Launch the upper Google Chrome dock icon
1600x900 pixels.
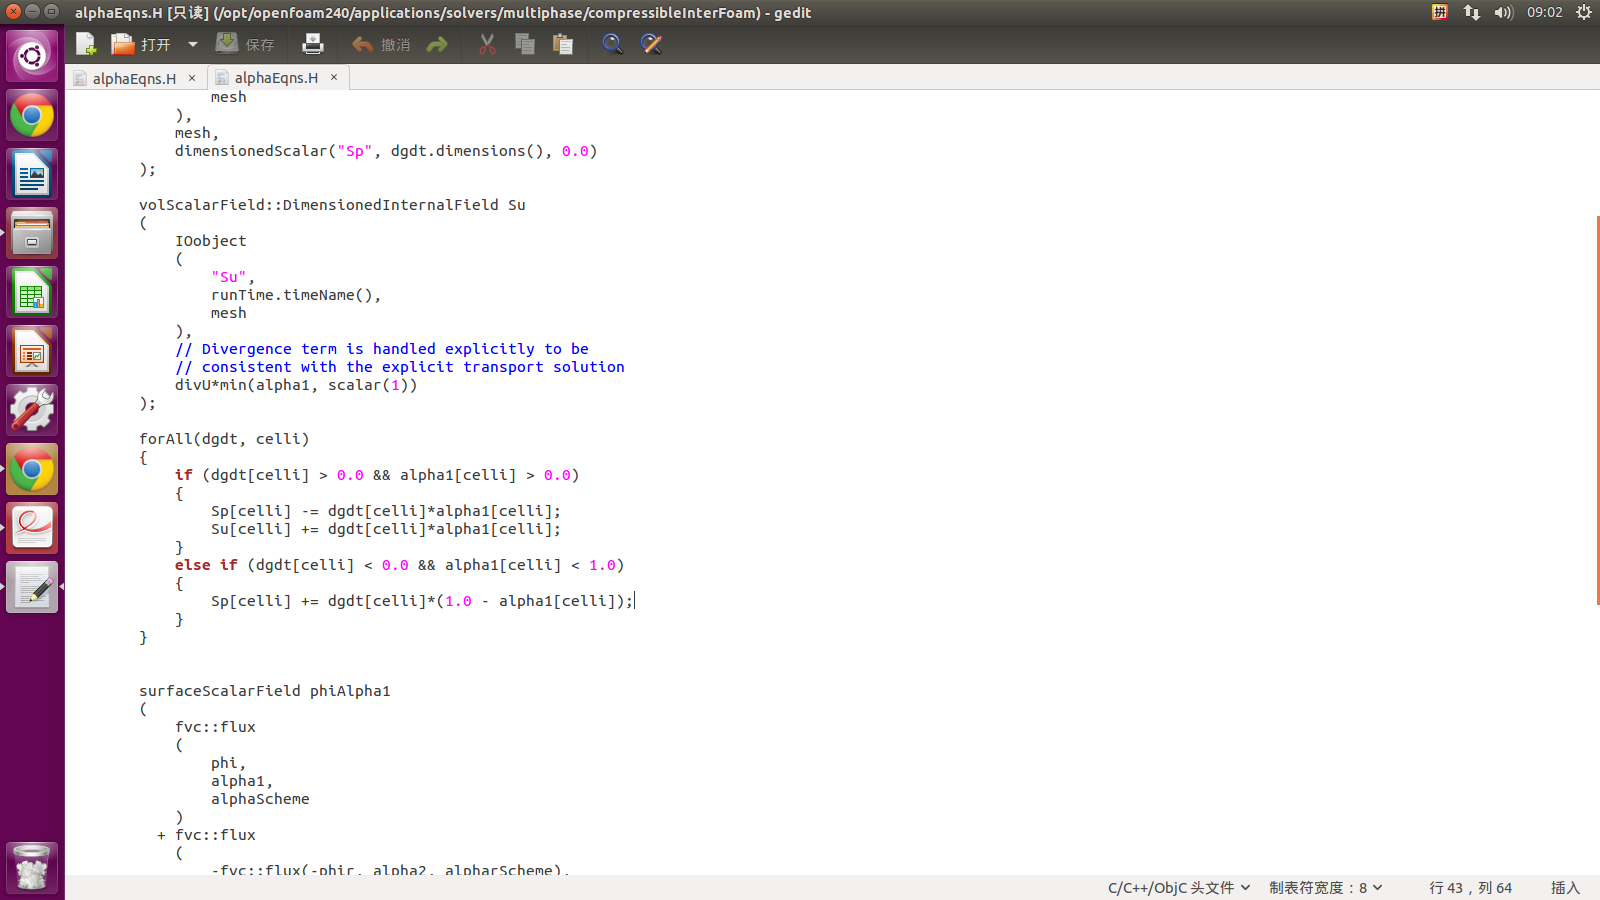tap(32, 116)
